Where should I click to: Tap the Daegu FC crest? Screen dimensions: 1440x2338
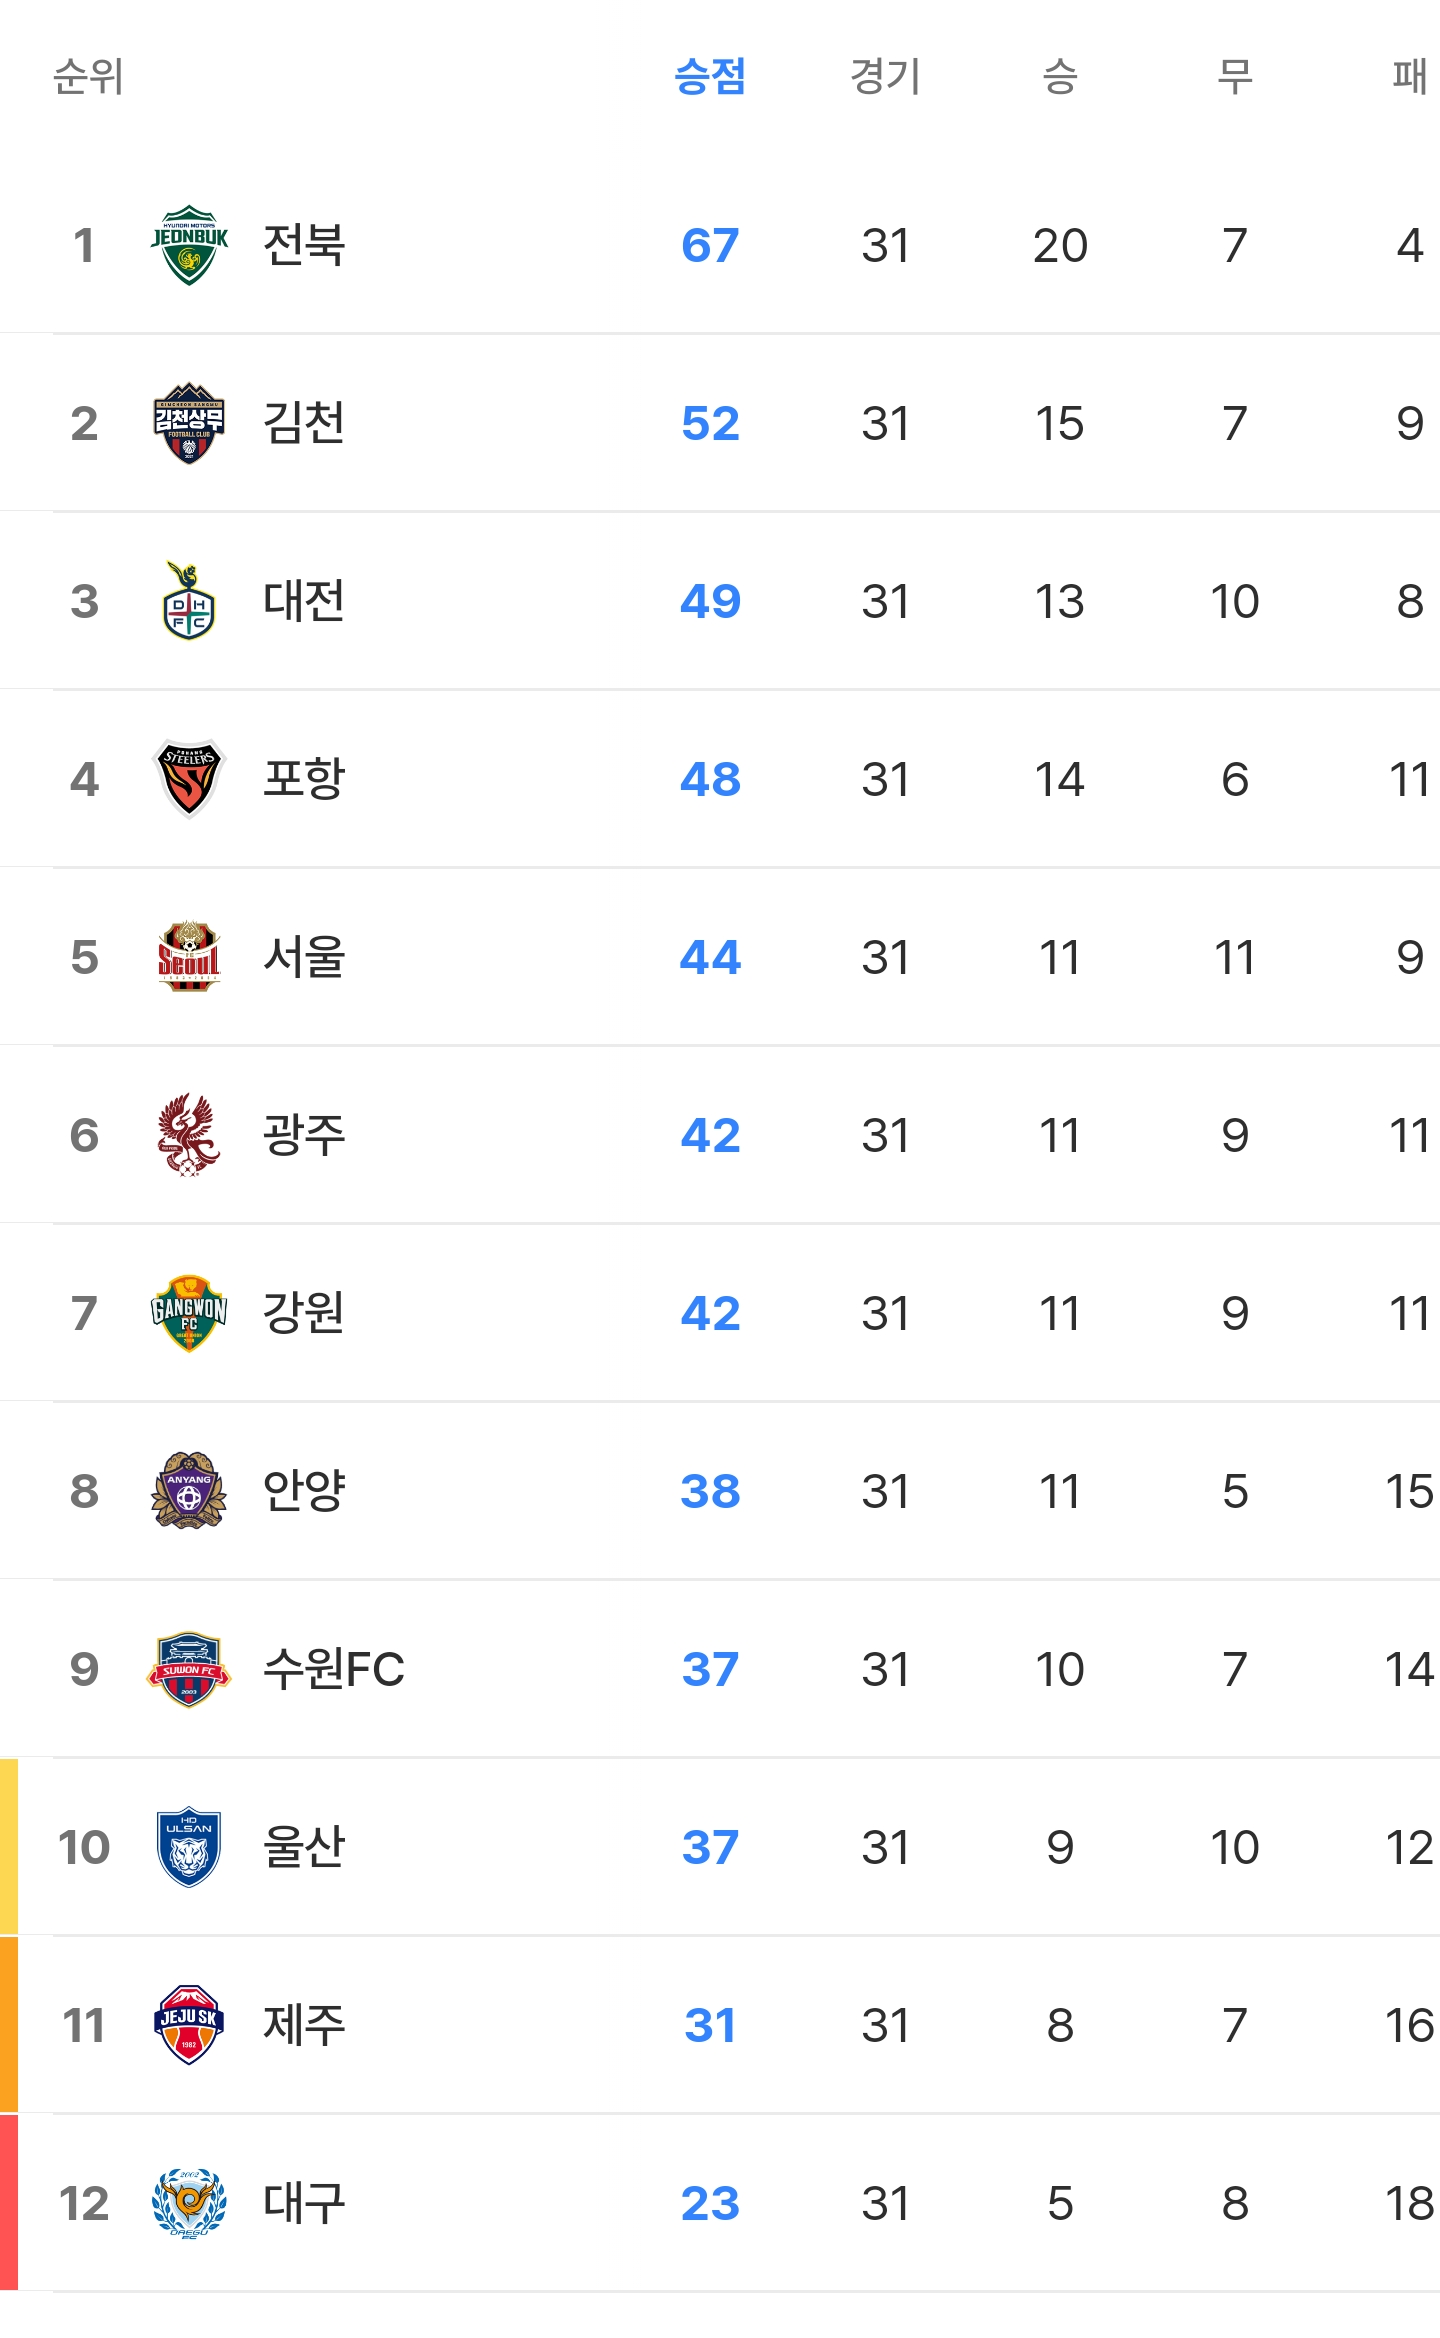(189, 2203)
